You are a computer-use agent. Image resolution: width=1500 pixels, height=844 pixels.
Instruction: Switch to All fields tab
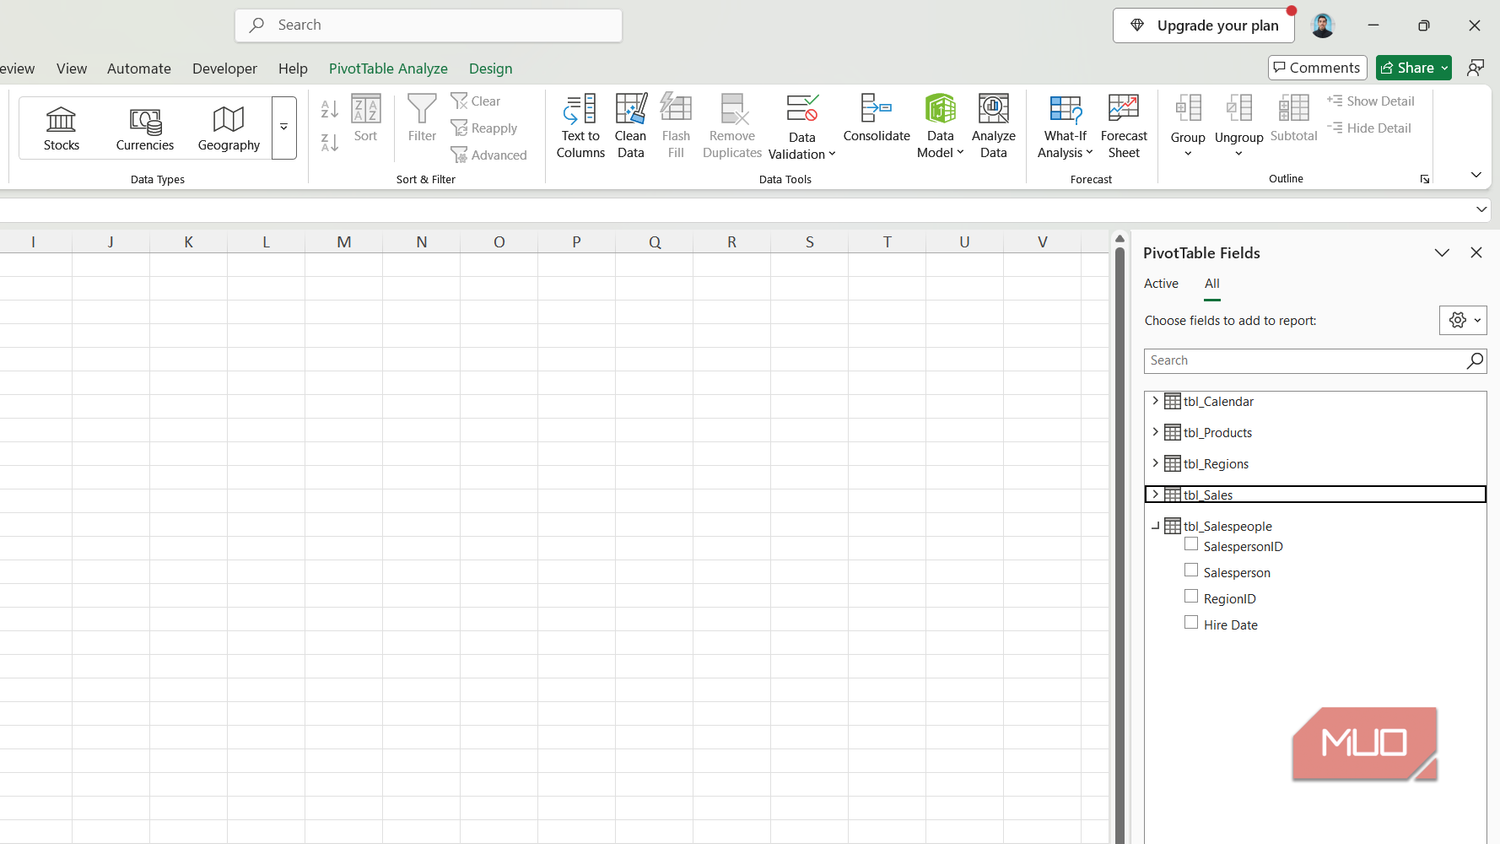[1212, 284]
